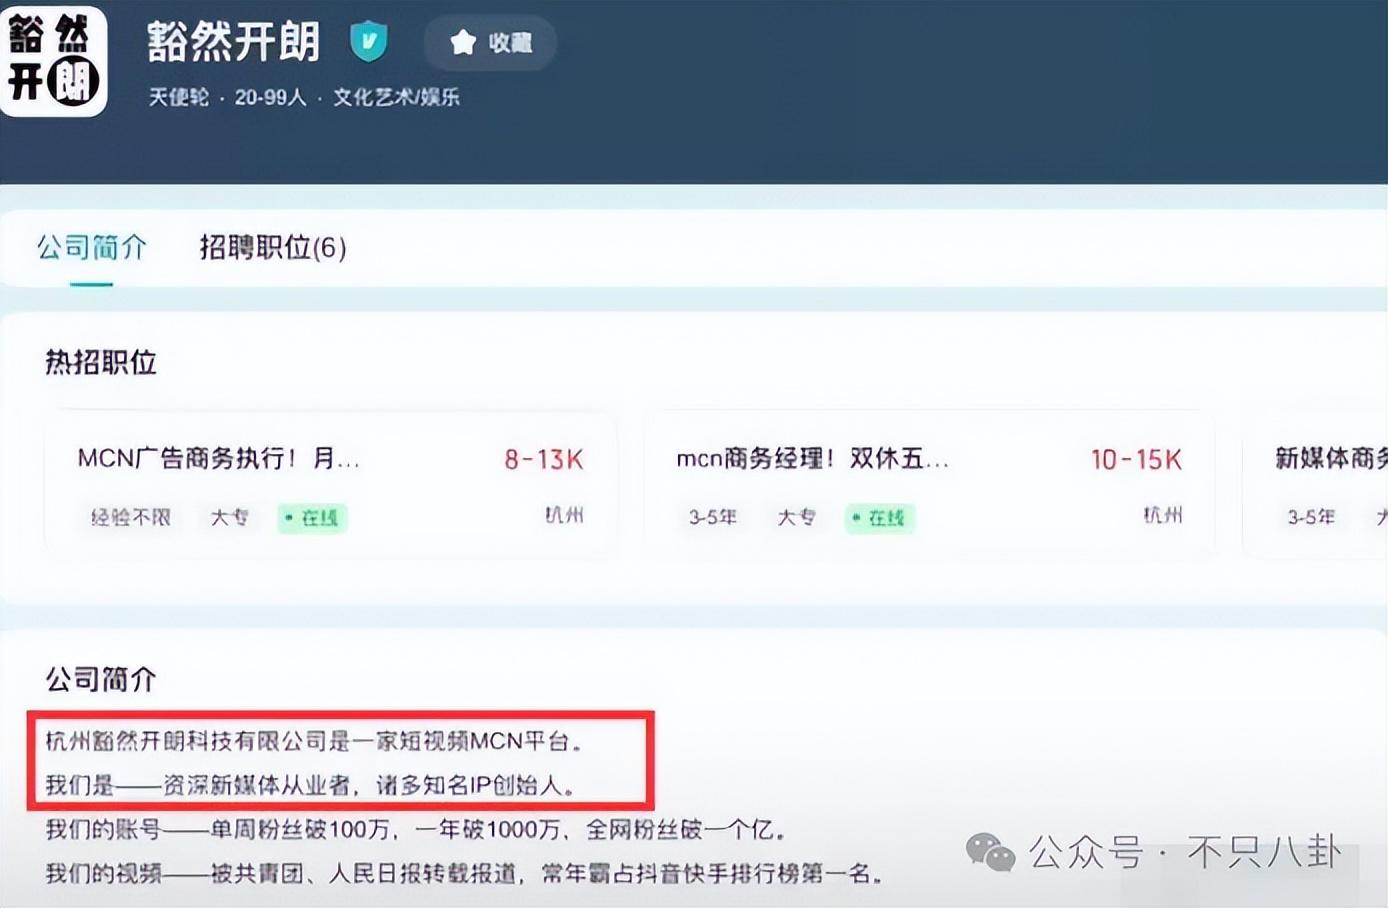Click the 8-13K salary text

tap(543, 459)
